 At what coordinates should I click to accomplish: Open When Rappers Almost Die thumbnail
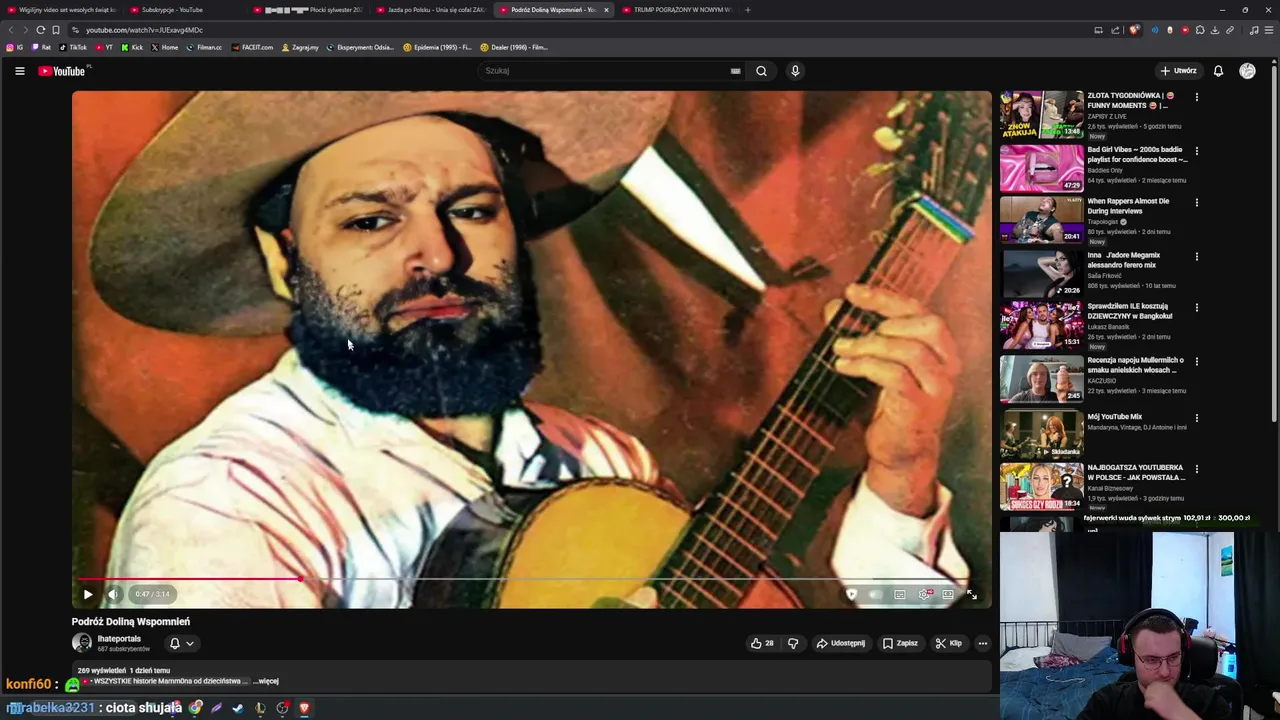pos(1041,219)
